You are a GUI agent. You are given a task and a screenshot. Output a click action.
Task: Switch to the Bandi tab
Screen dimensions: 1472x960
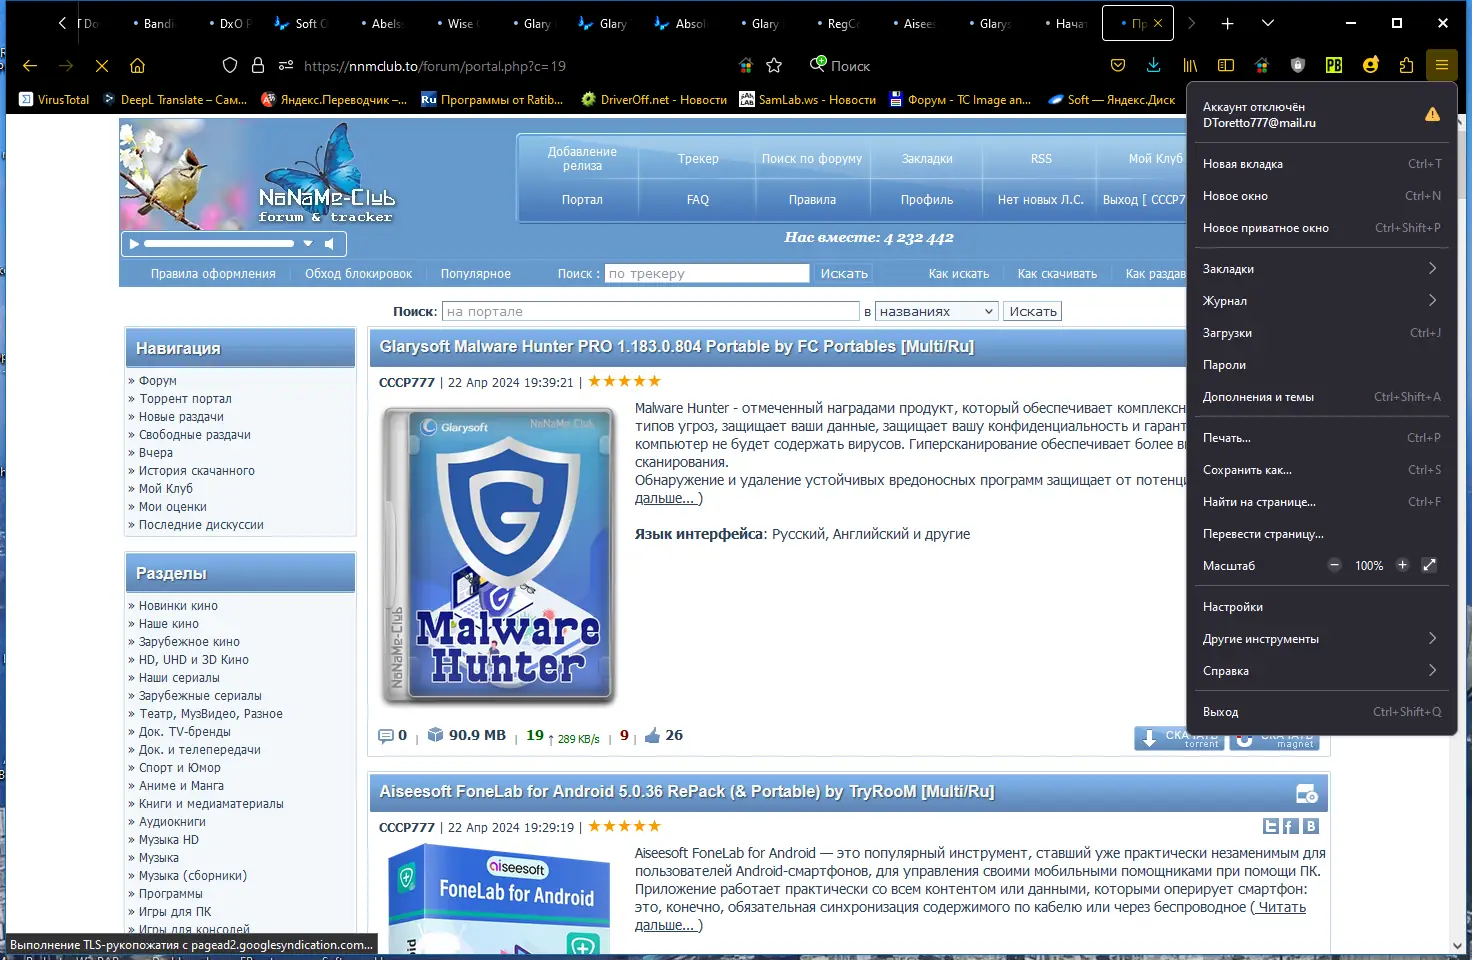click(155, 23)
